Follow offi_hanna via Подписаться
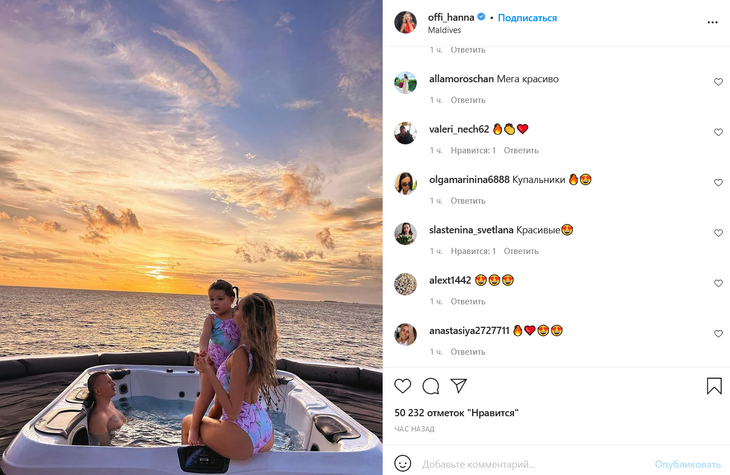This screenshot has width=730, height=475. click(527, 18)
